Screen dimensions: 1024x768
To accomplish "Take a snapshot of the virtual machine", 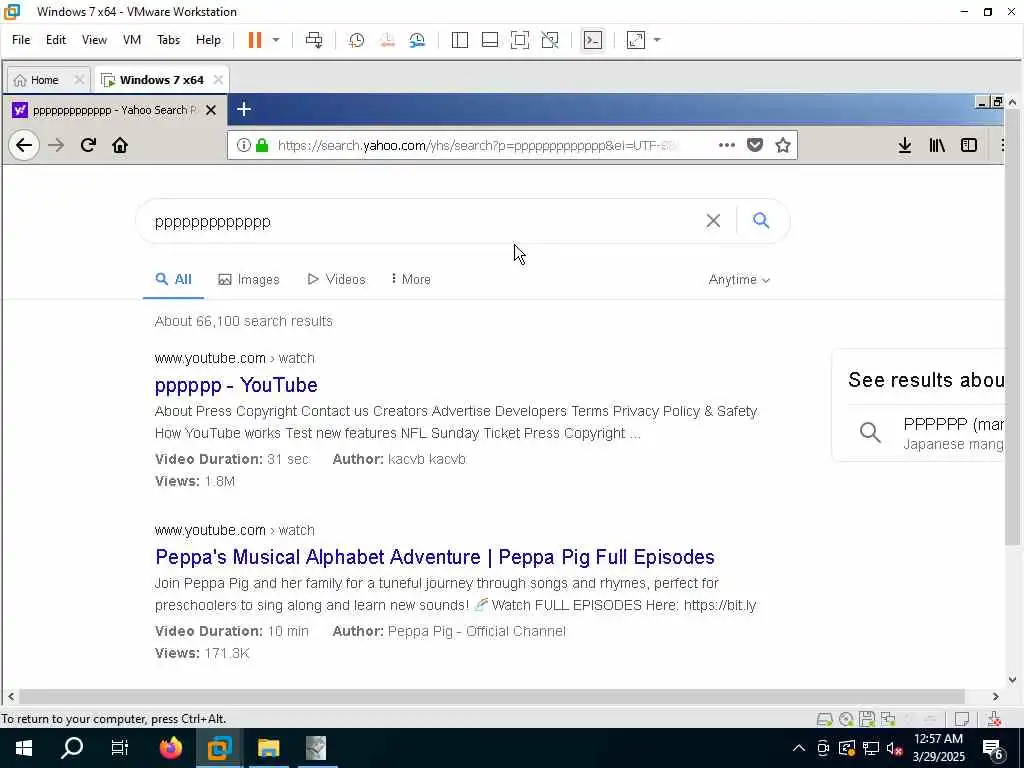I will pyautogui.click(x=357, y=40).
